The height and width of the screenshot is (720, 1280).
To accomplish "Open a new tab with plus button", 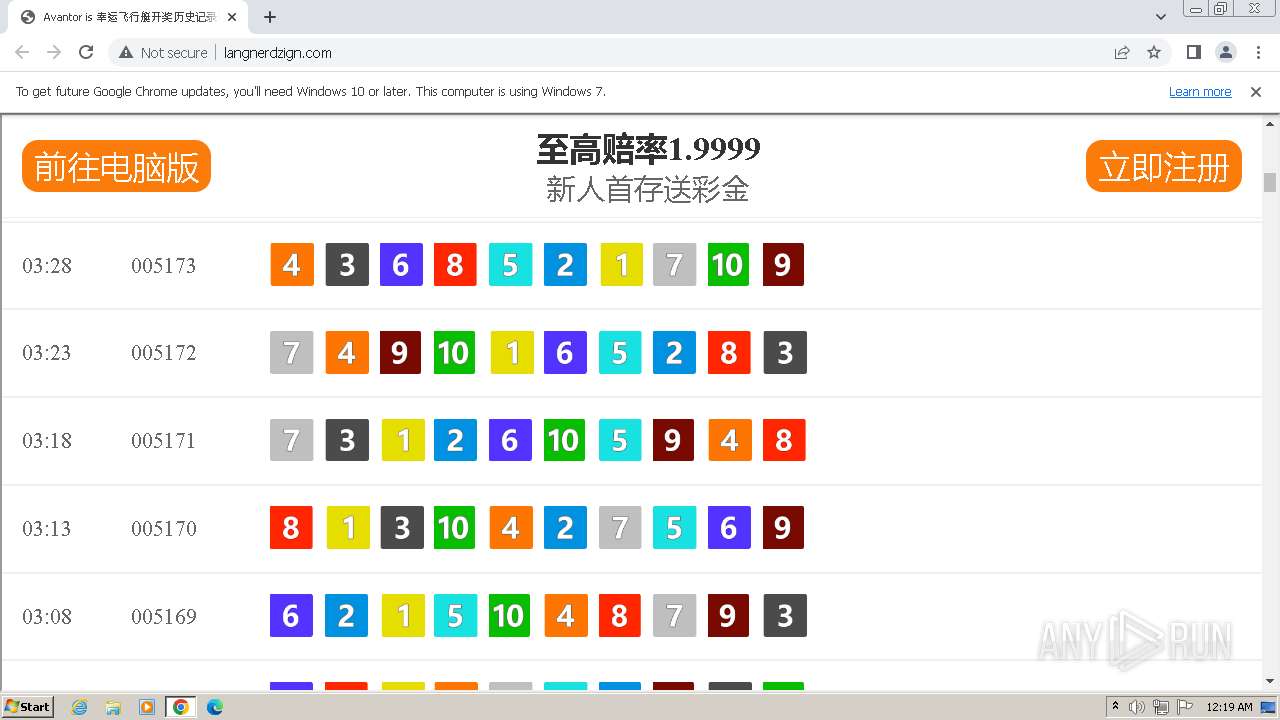I will click(270, 17).
